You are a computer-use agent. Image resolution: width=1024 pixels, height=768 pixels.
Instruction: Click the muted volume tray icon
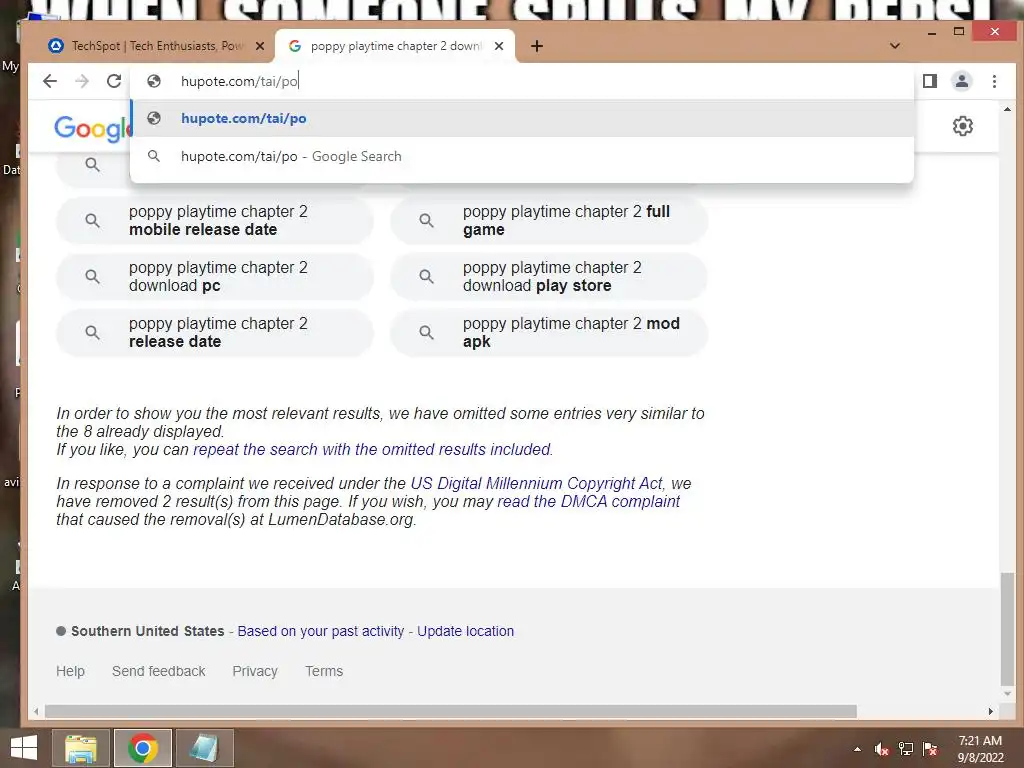coord(882,749)
